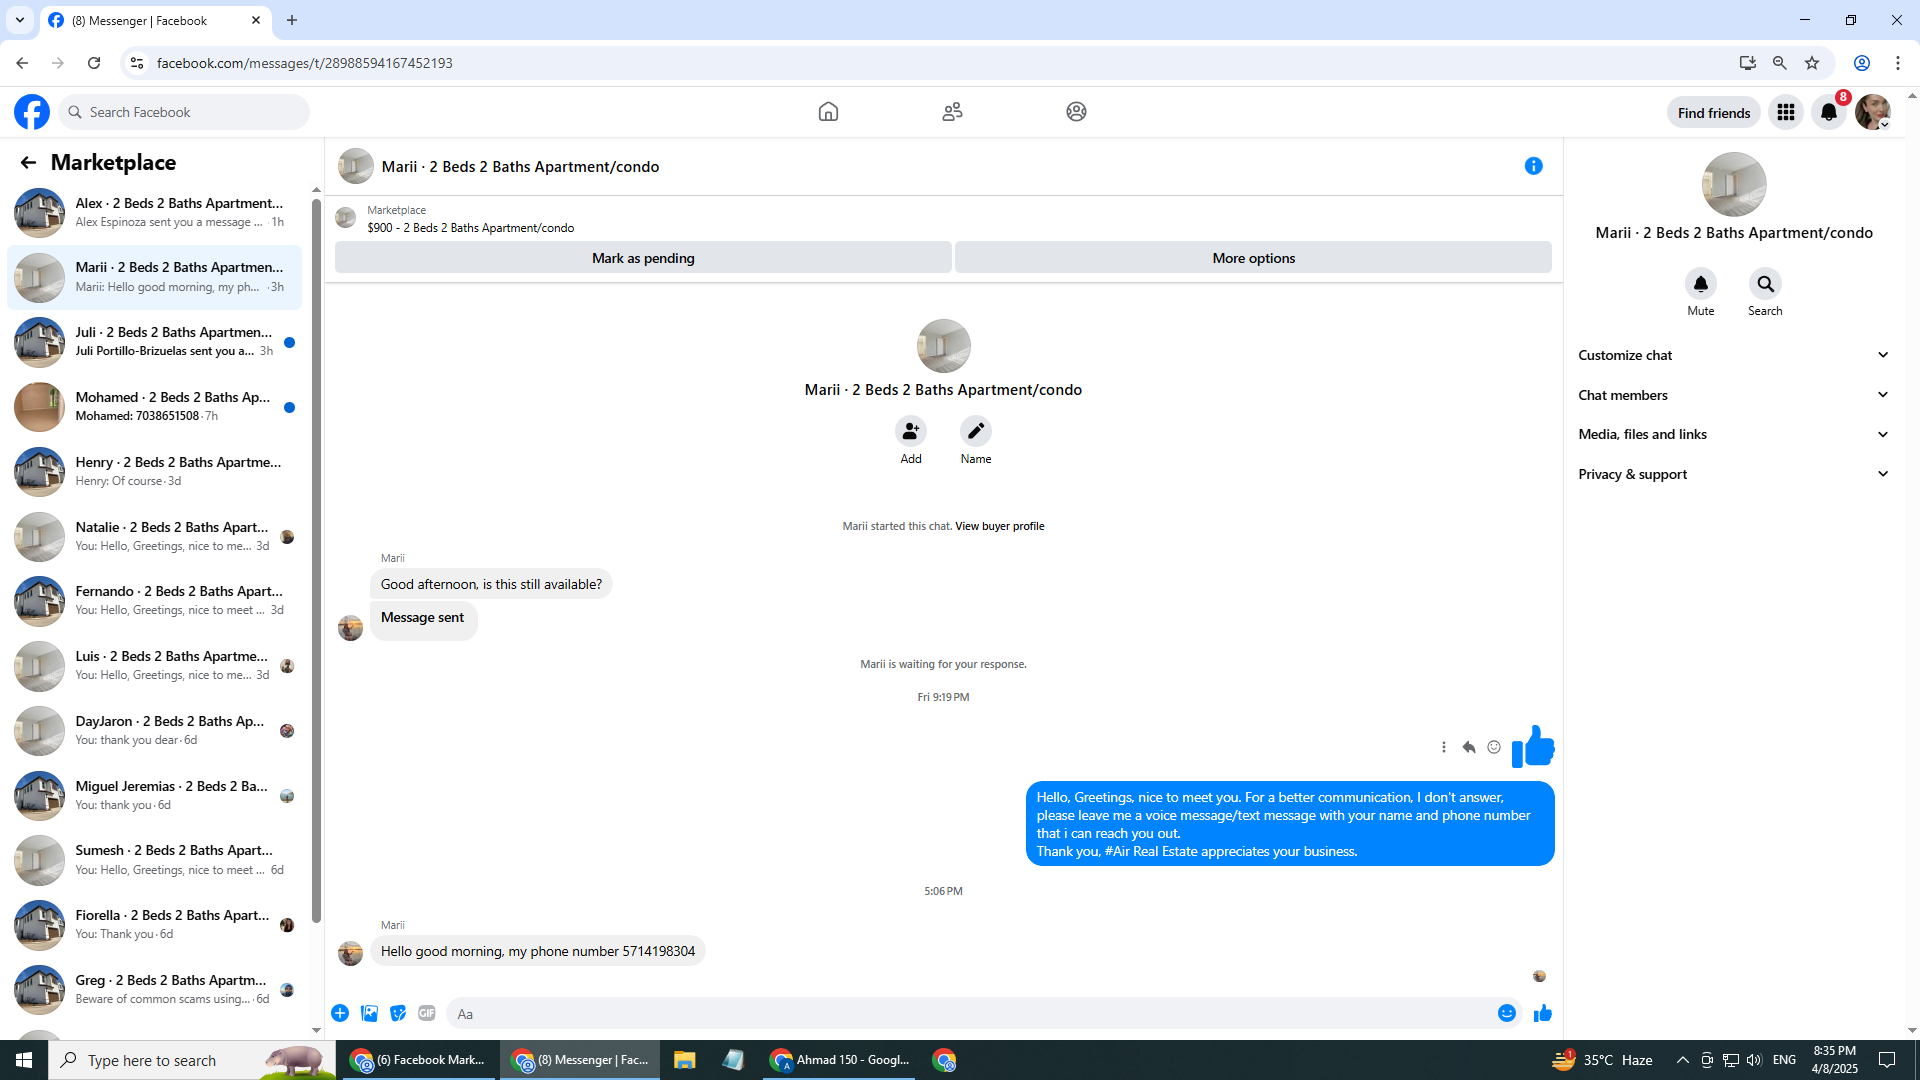Screen dimensions: 1920x1080
Task: Expand the Customize chat section
Action: tap(1733, 355)
